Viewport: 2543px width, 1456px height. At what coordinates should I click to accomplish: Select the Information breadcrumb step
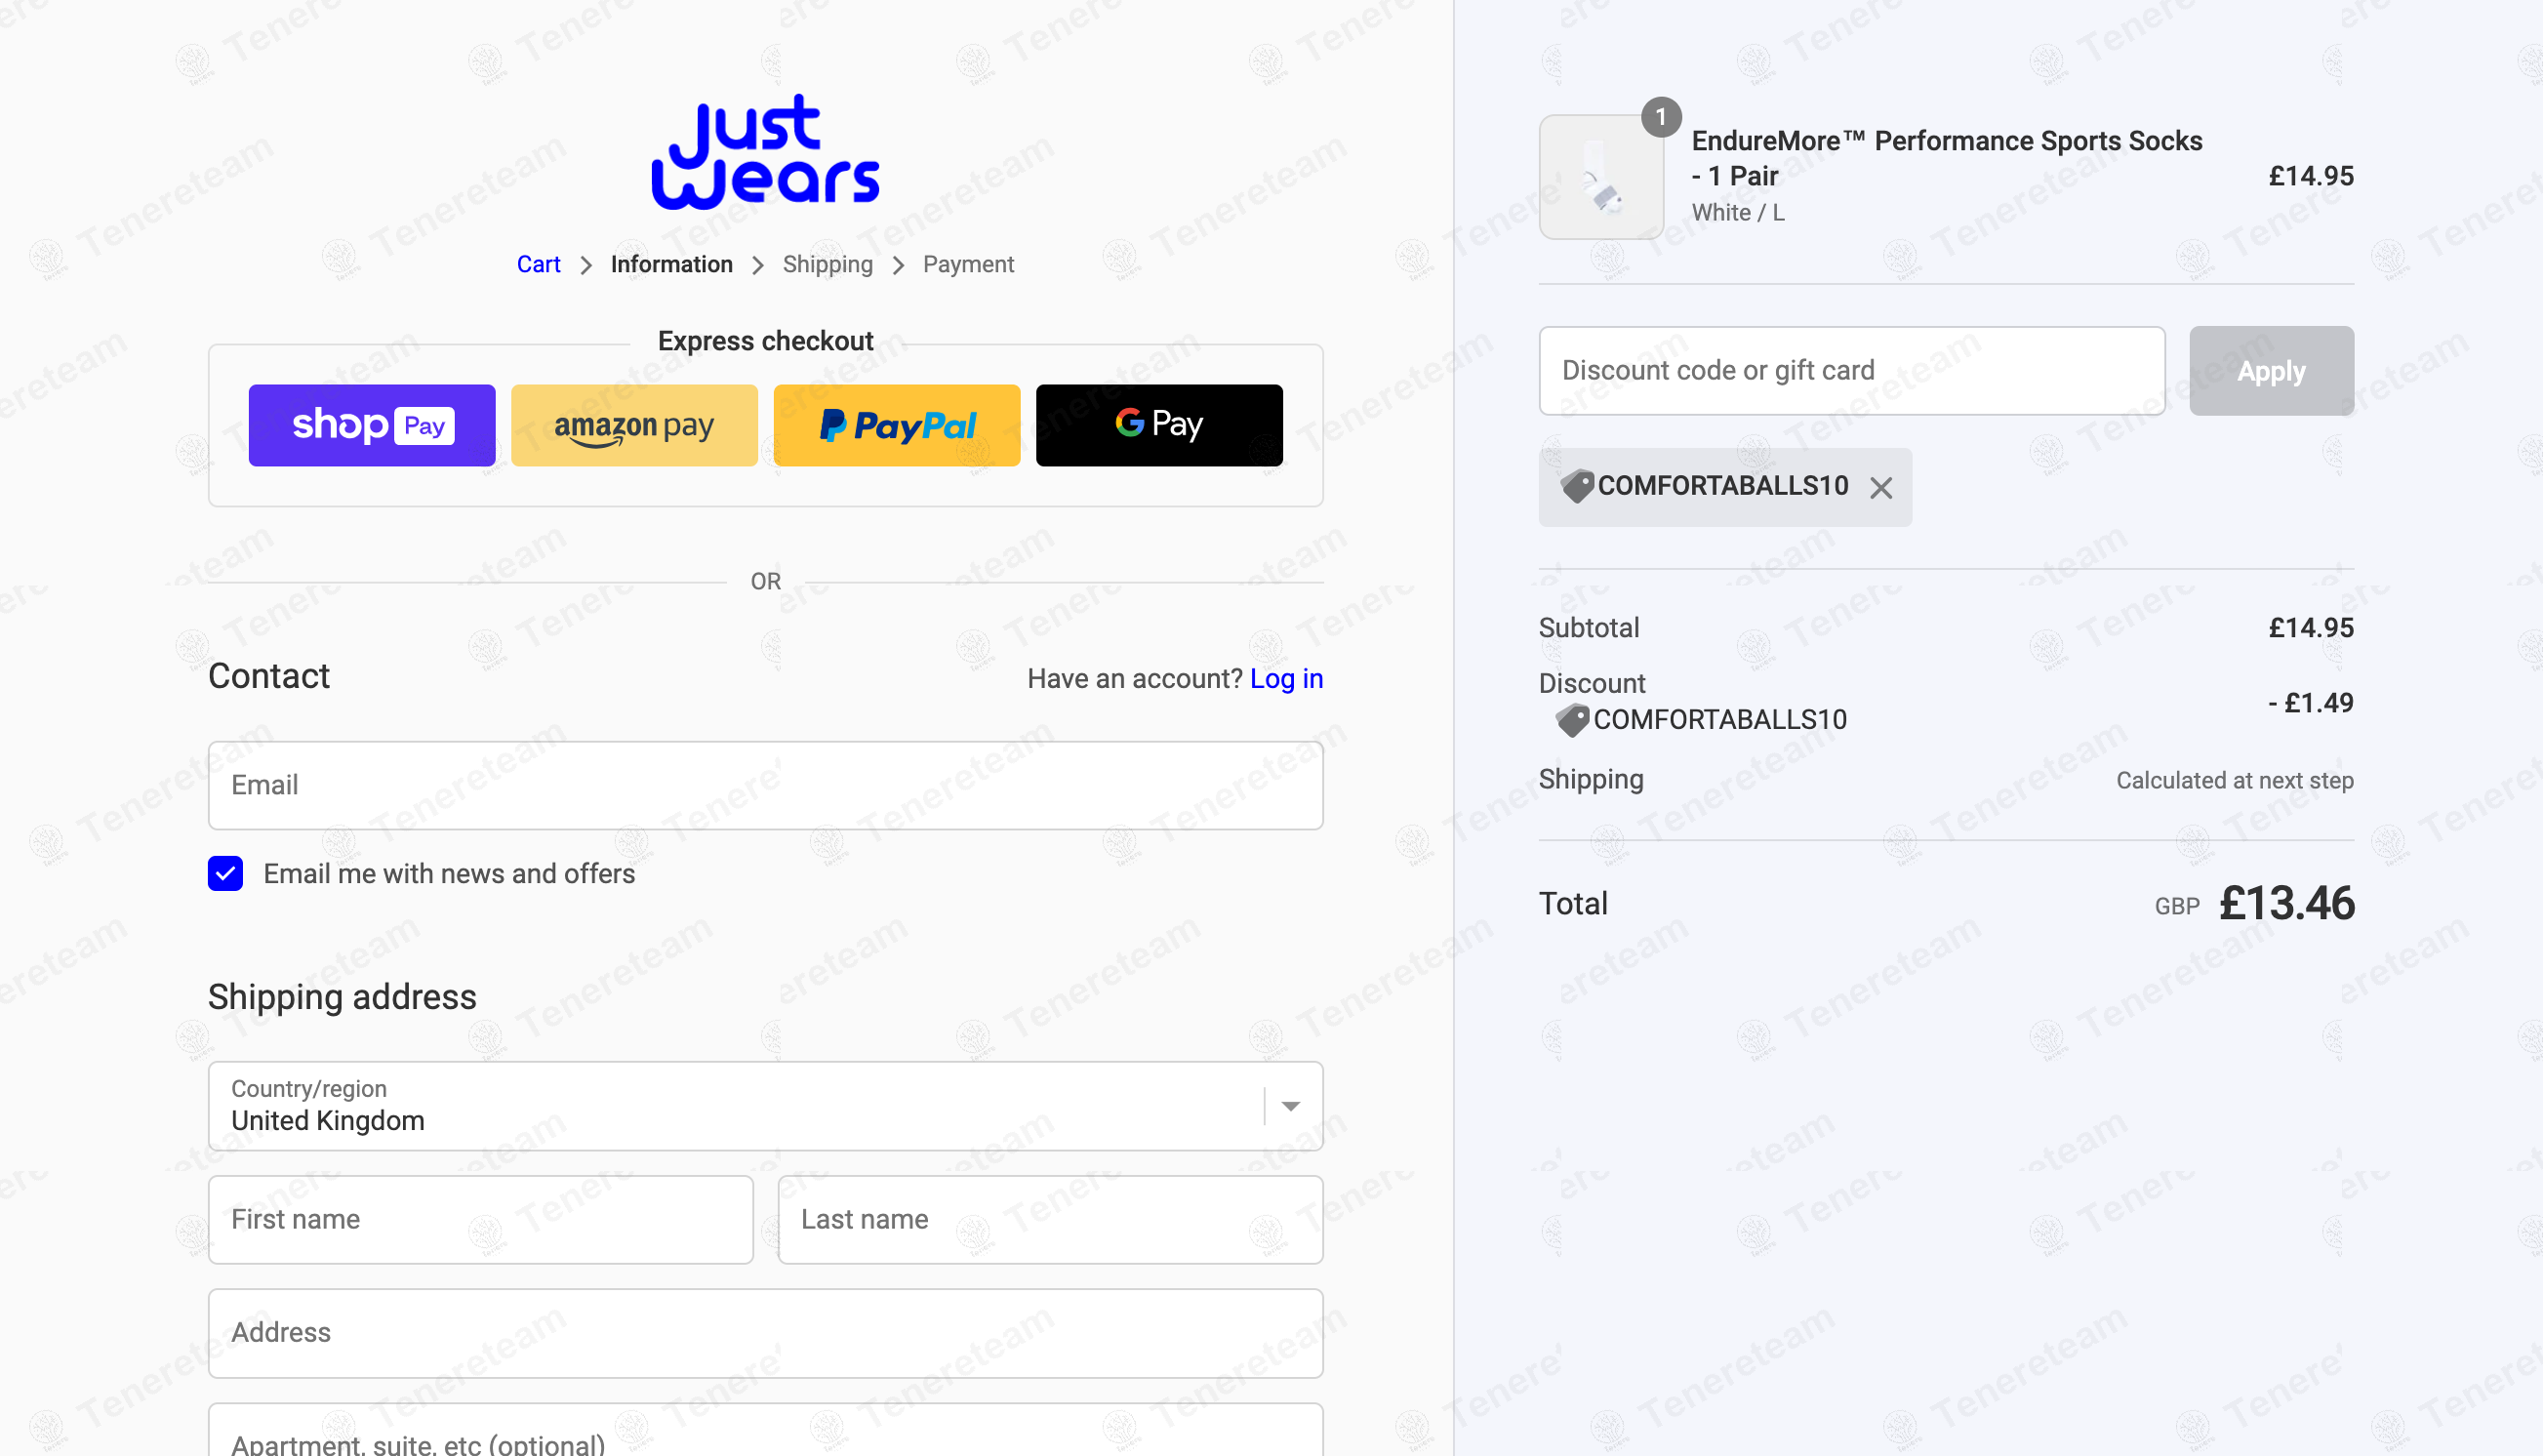pyautogui.click(x=672, y=264)
